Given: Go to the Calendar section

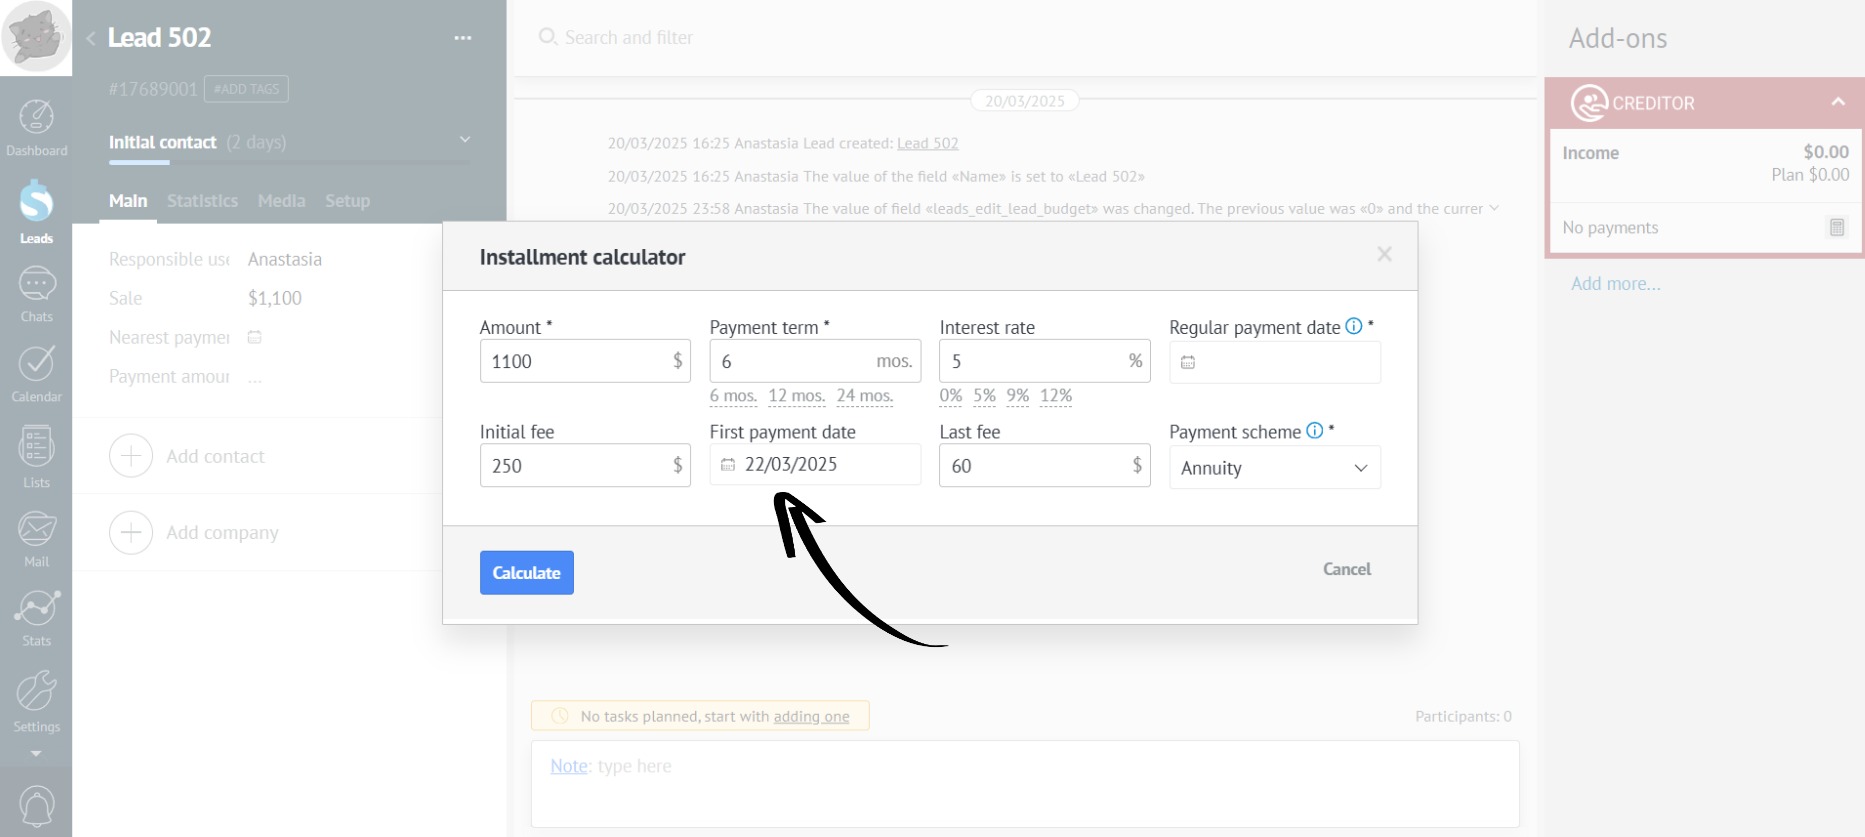Looking at the screenshot, I should click(x=36, y=374).
